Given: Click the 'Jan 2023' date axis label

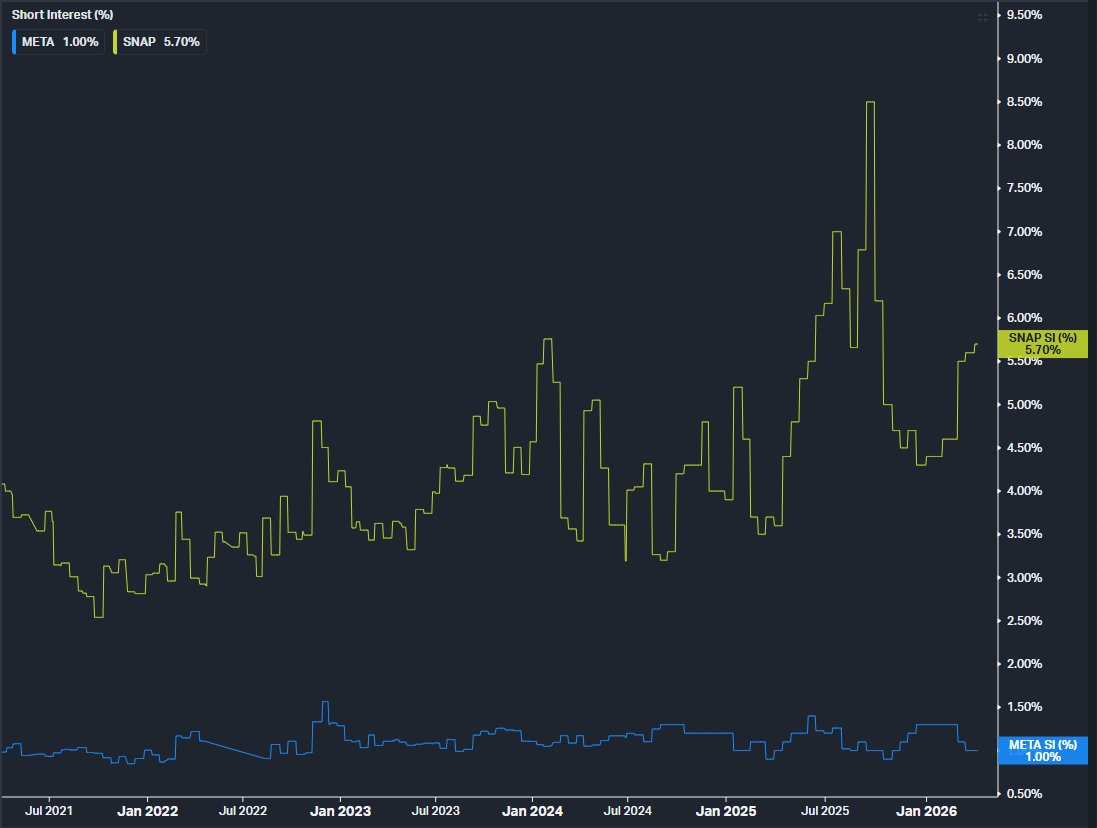Looking at the screenshot, I should pyautogui.click(x=340, y=811).
